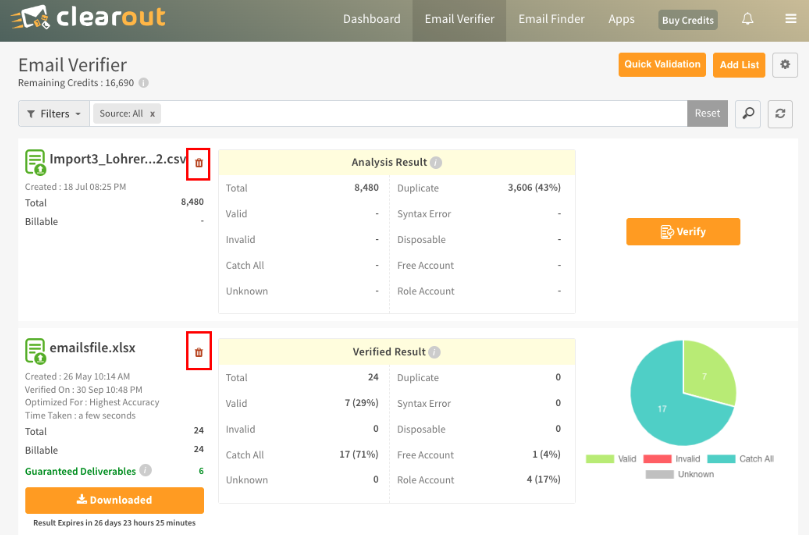809x535 pixels.
Task: Click the refresh list icon
Action: (x=780, y=114)
